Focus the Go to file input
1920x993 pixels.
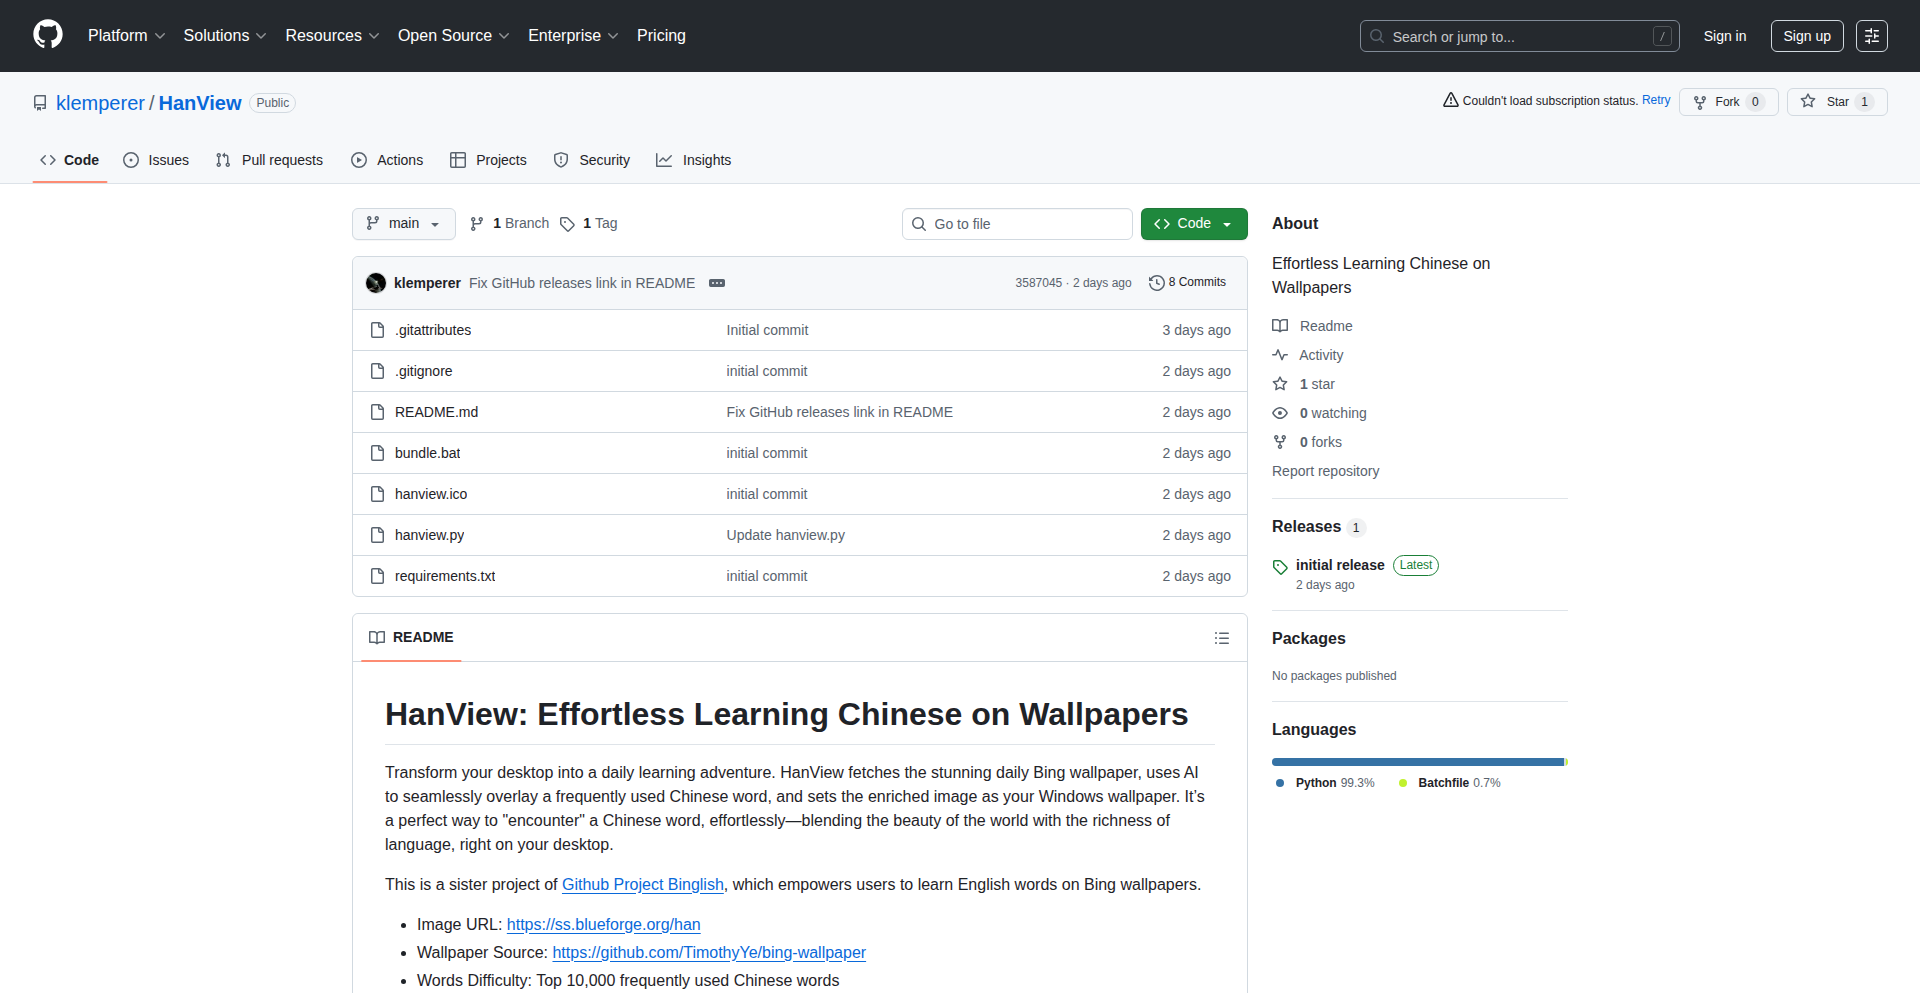[1017, 224]
